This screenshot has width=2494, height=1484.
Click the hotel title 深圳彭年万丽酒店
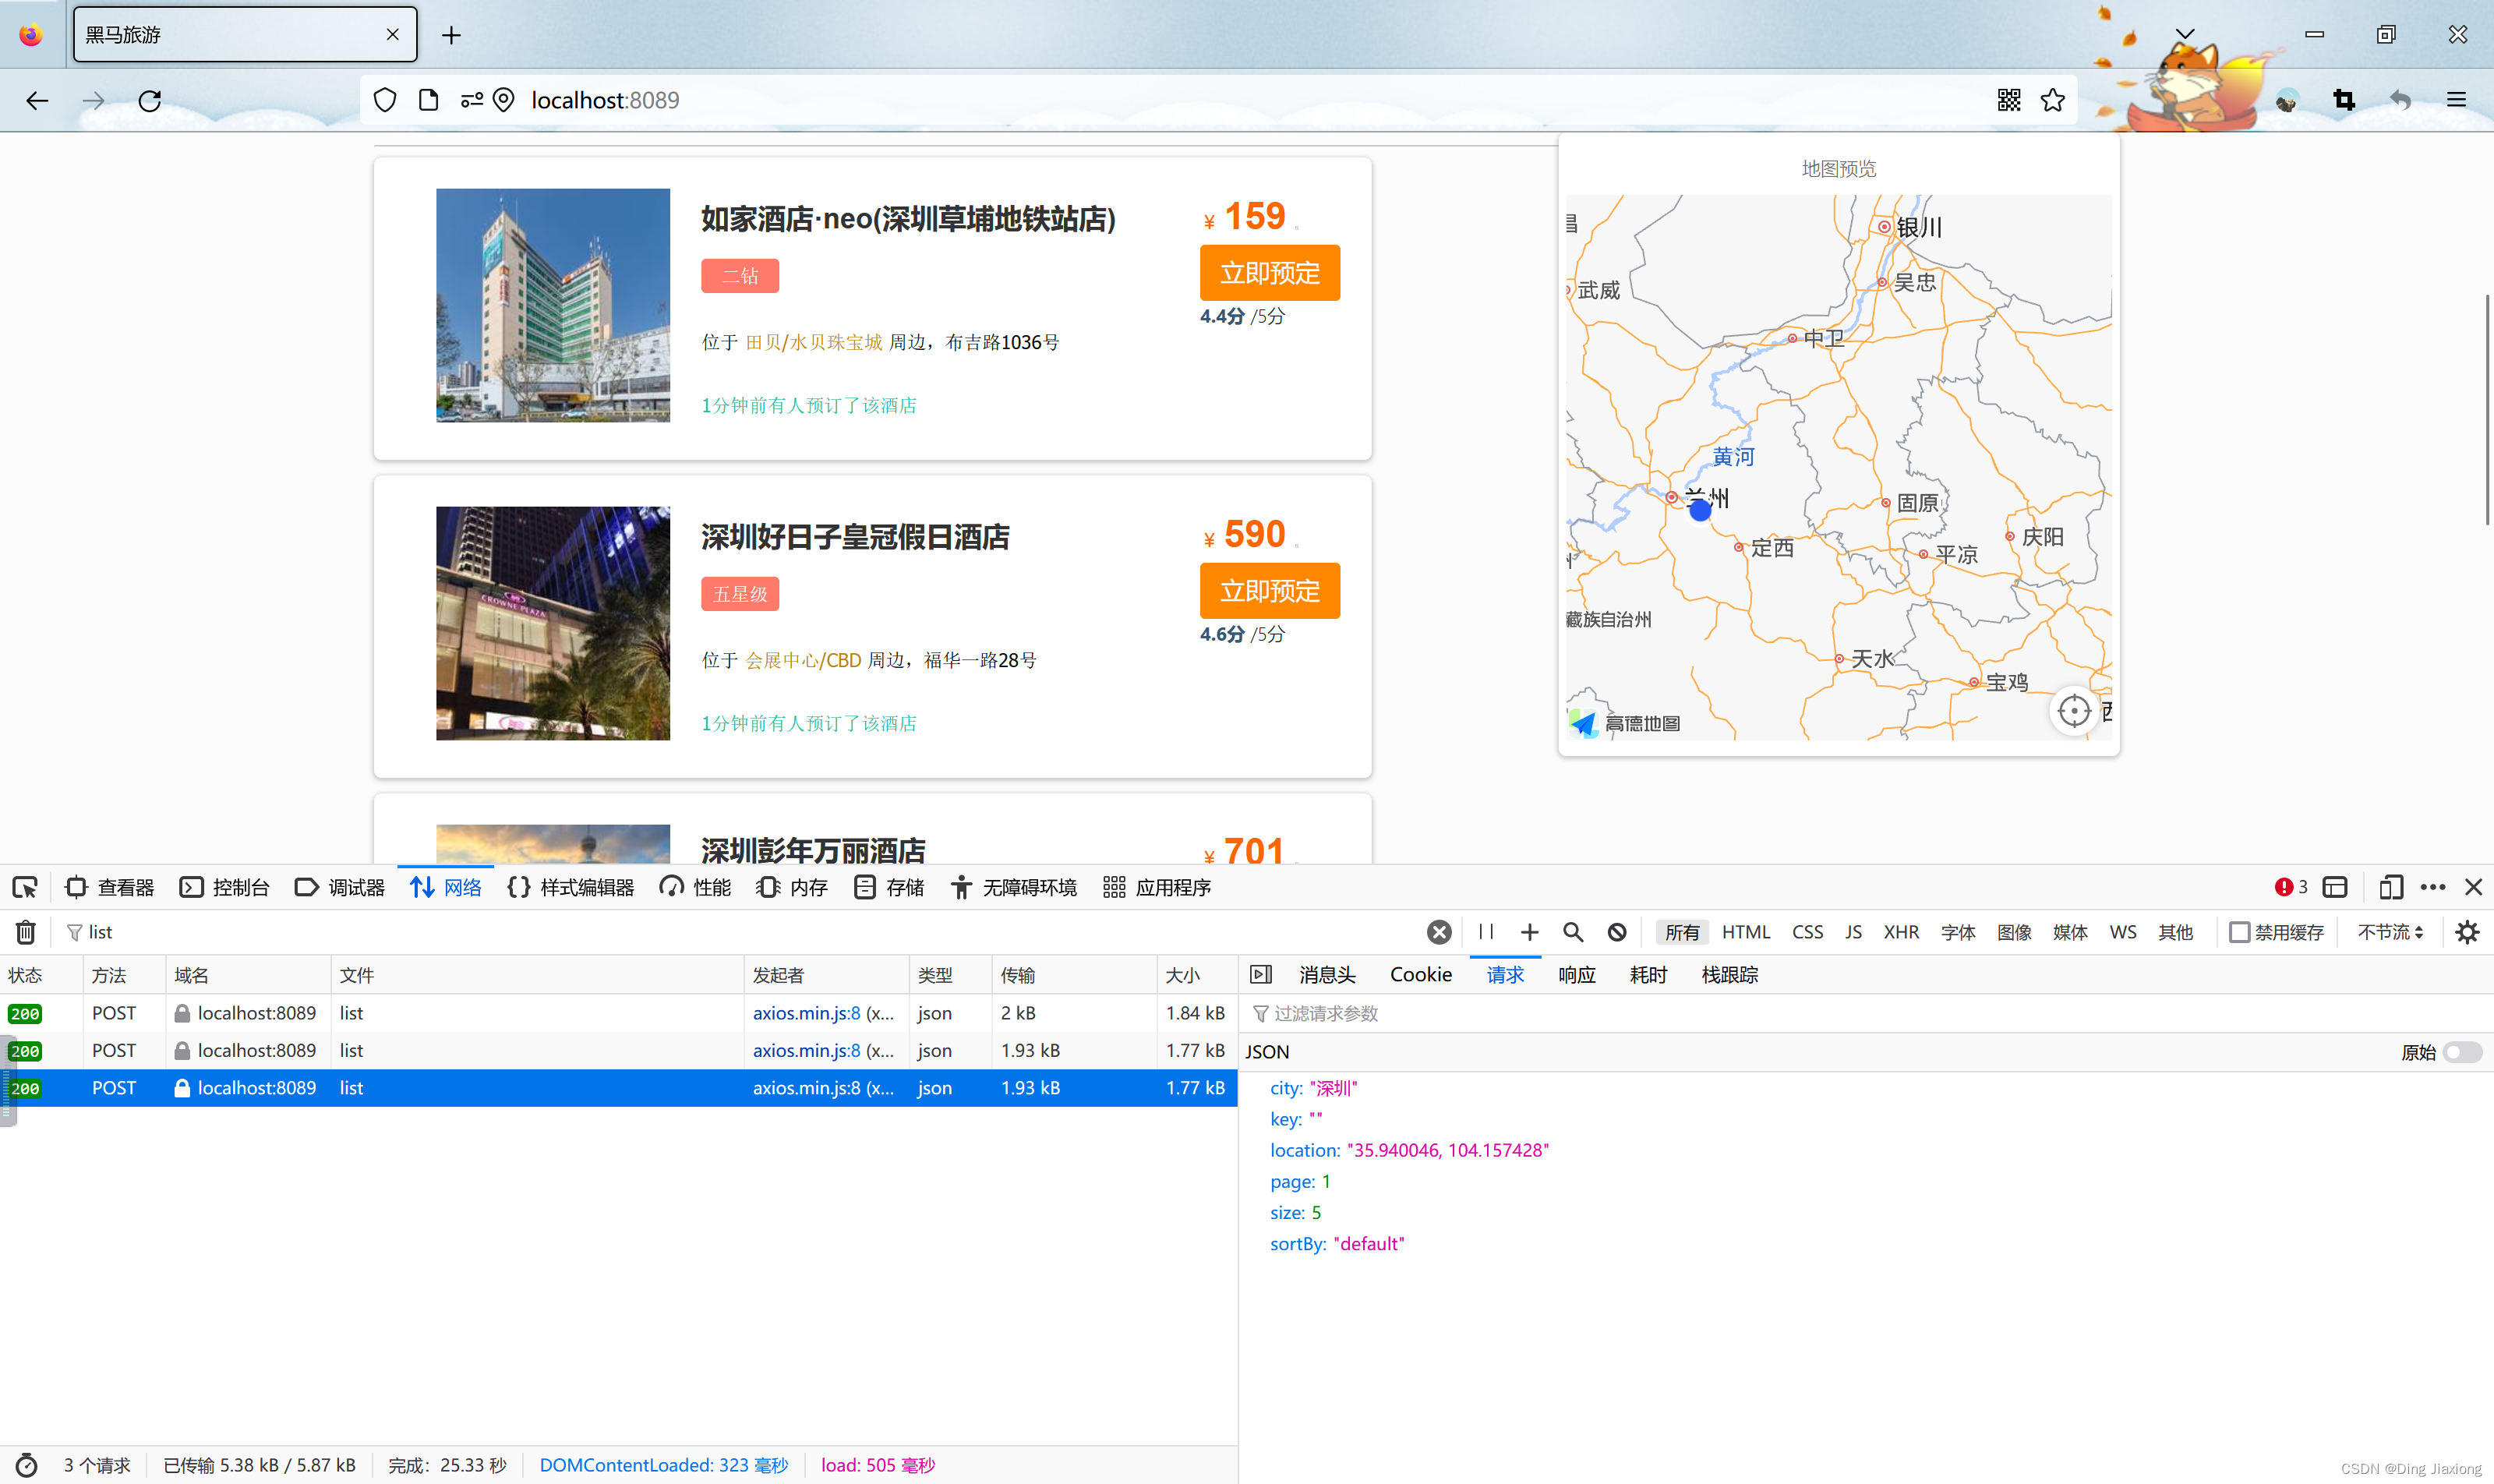pos(813,851)
